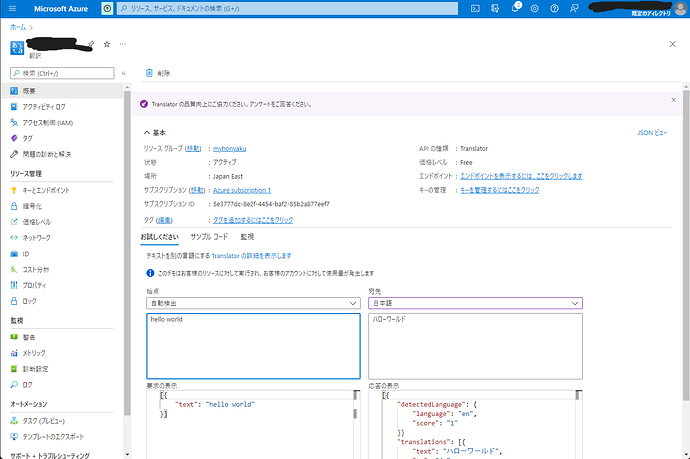690x459 pixels.
Task: Focus the top resource search bar
Action: click(x=287, y=8)
